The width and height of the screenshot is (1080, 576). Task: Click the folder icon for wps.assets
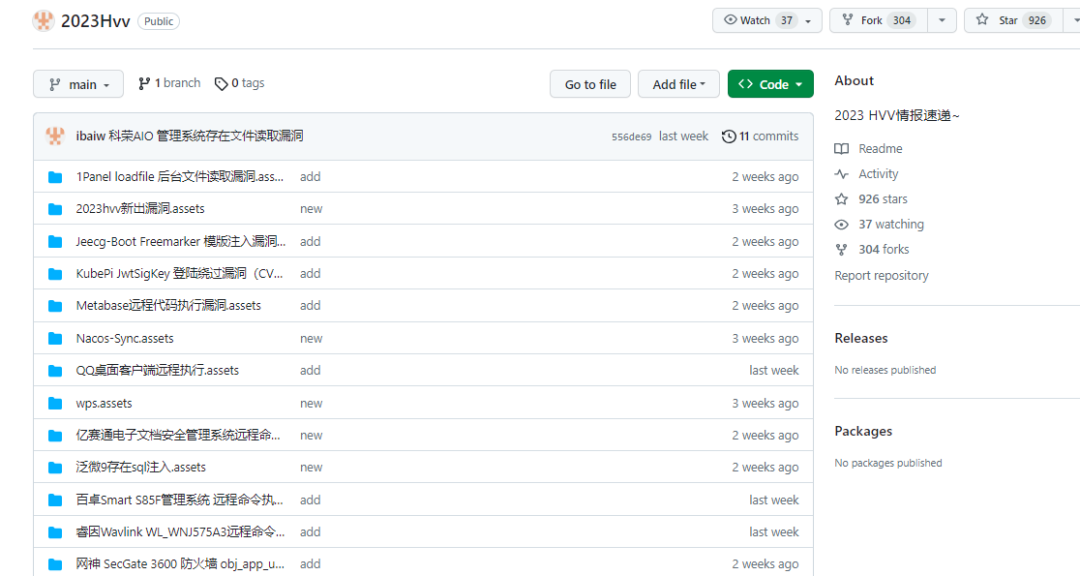[55, 404]
